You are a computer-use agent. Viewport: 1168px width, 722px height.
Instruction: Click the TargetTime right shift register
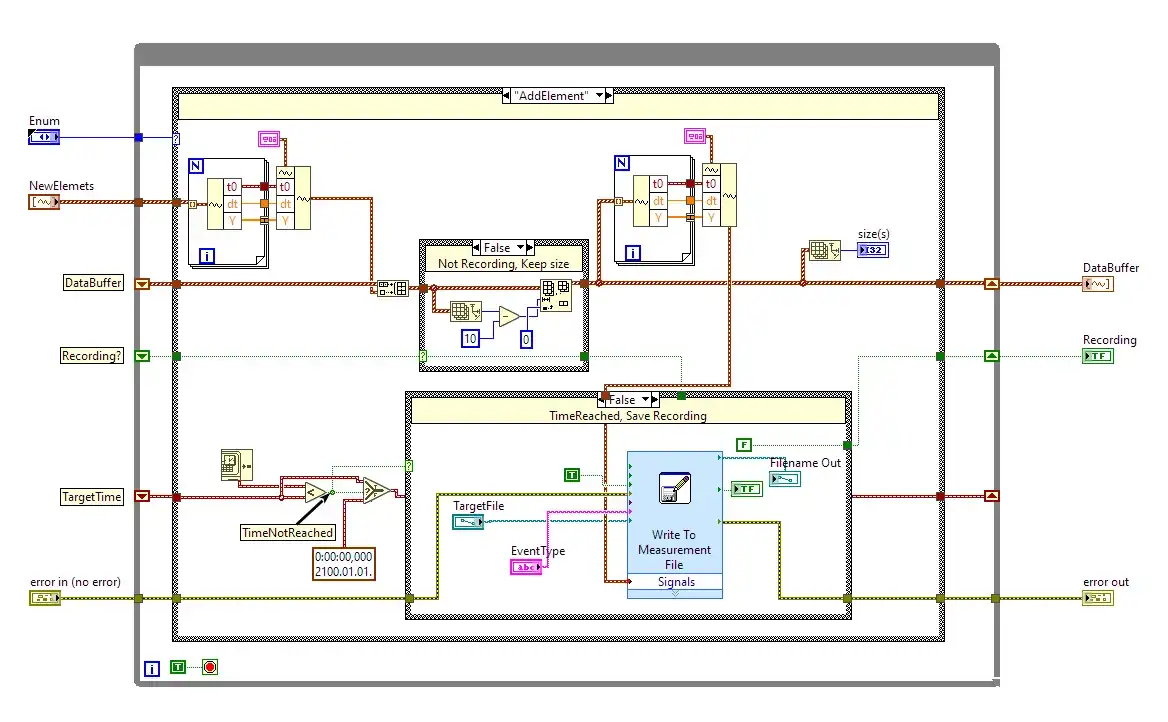991,496
